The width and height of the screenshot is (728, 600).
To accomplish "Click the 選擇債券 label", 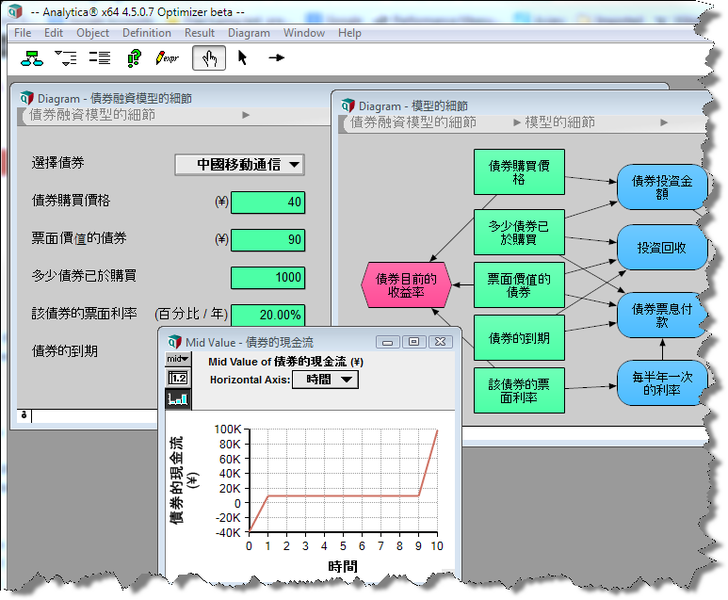I will click(58, 163).
